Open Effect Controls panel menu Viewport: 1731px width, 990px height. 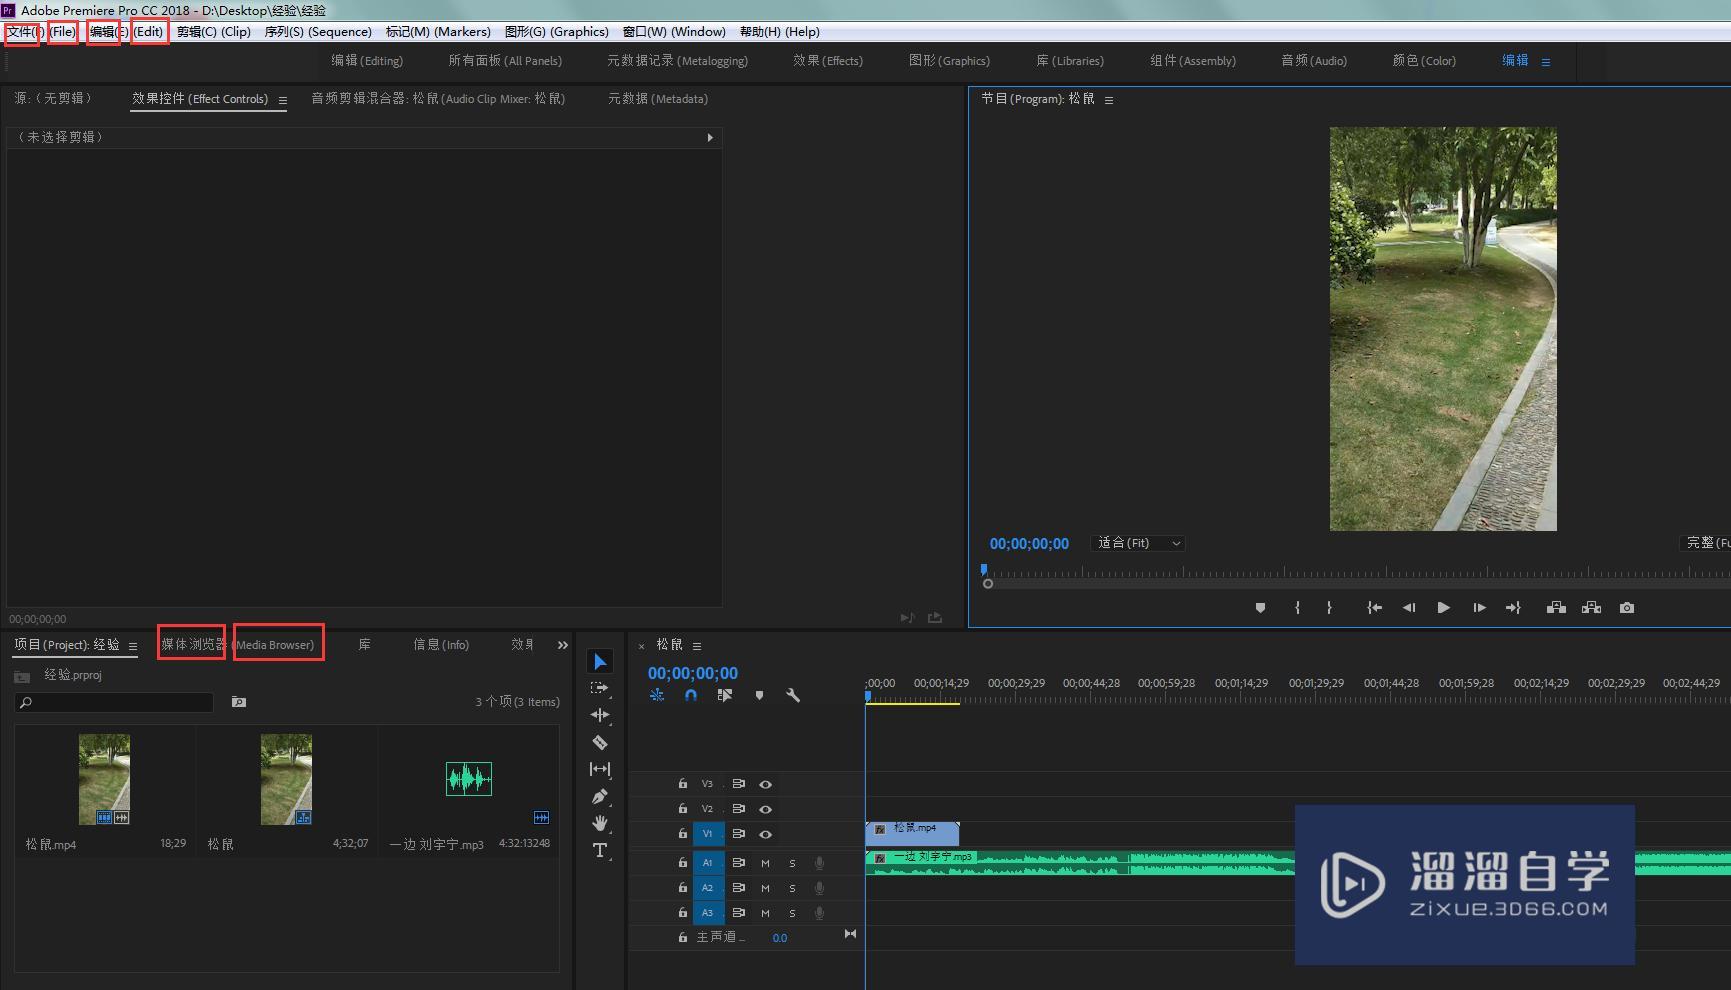pos(283,100)
